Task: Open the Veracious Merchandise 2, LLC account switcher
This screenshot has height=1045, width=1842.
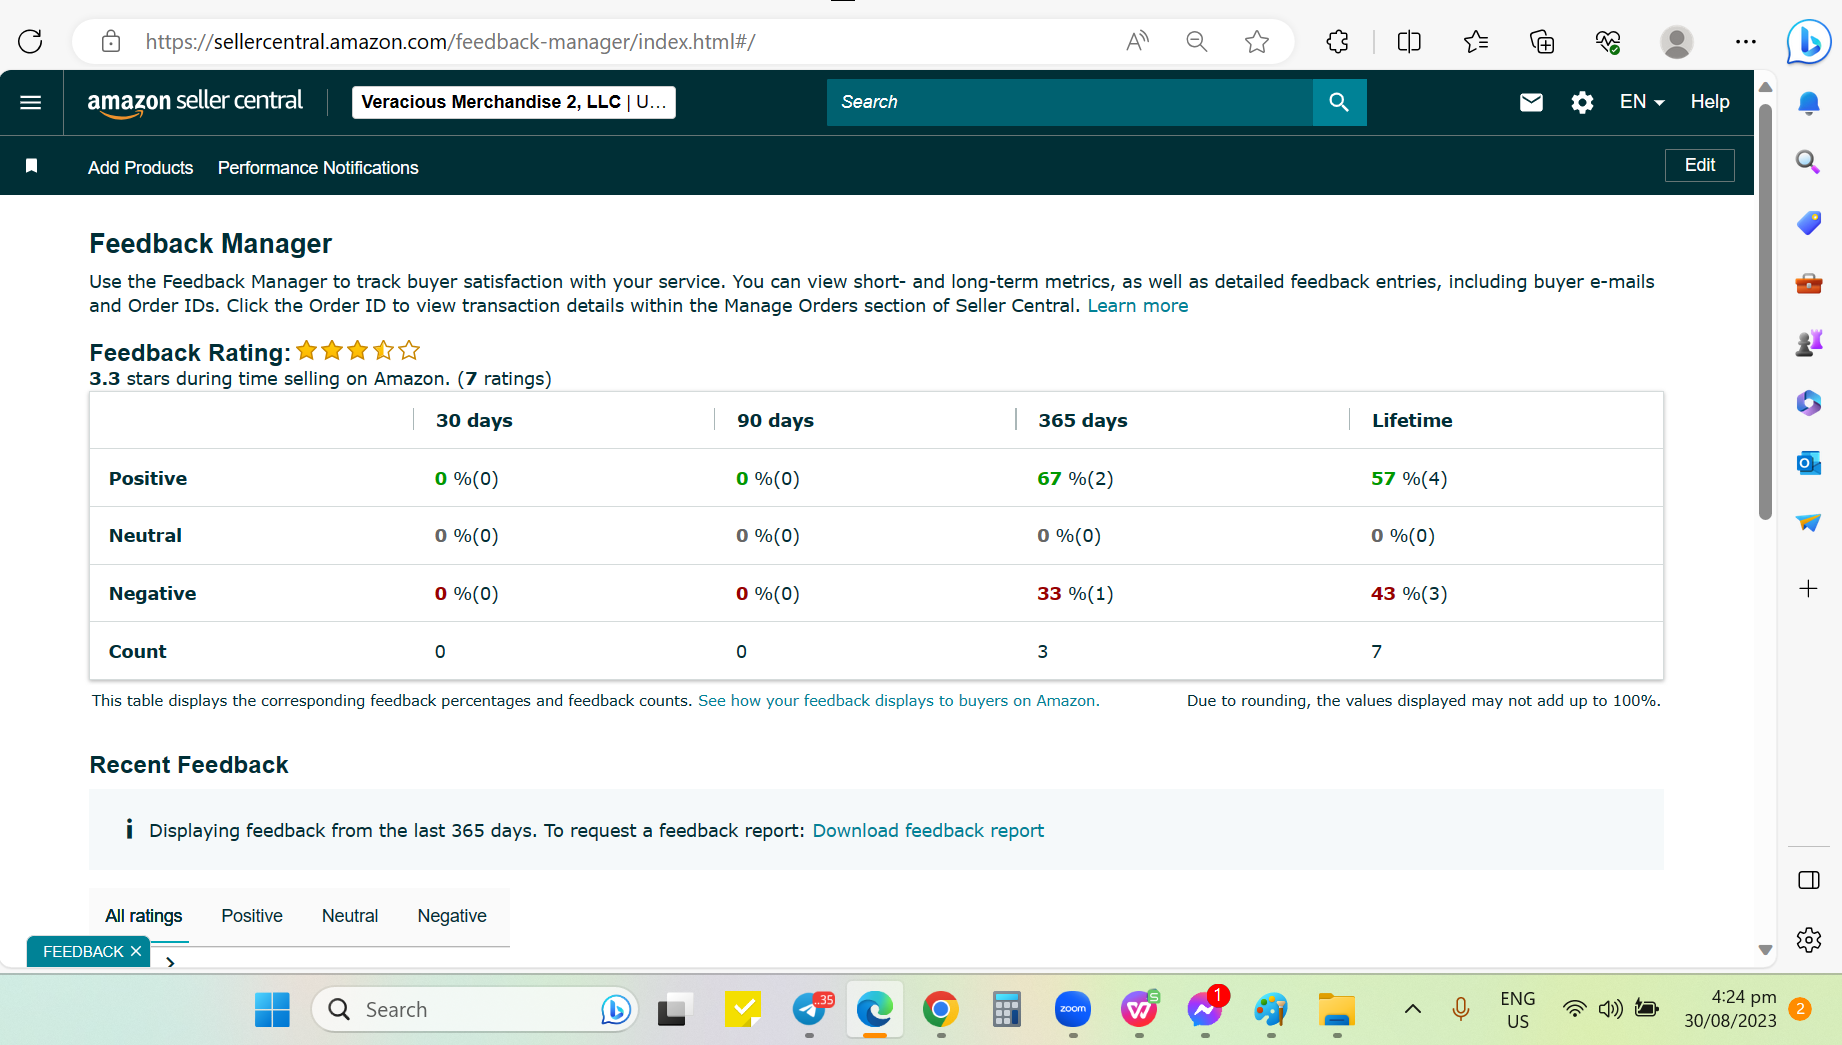Action: click(x=514, y=102)
